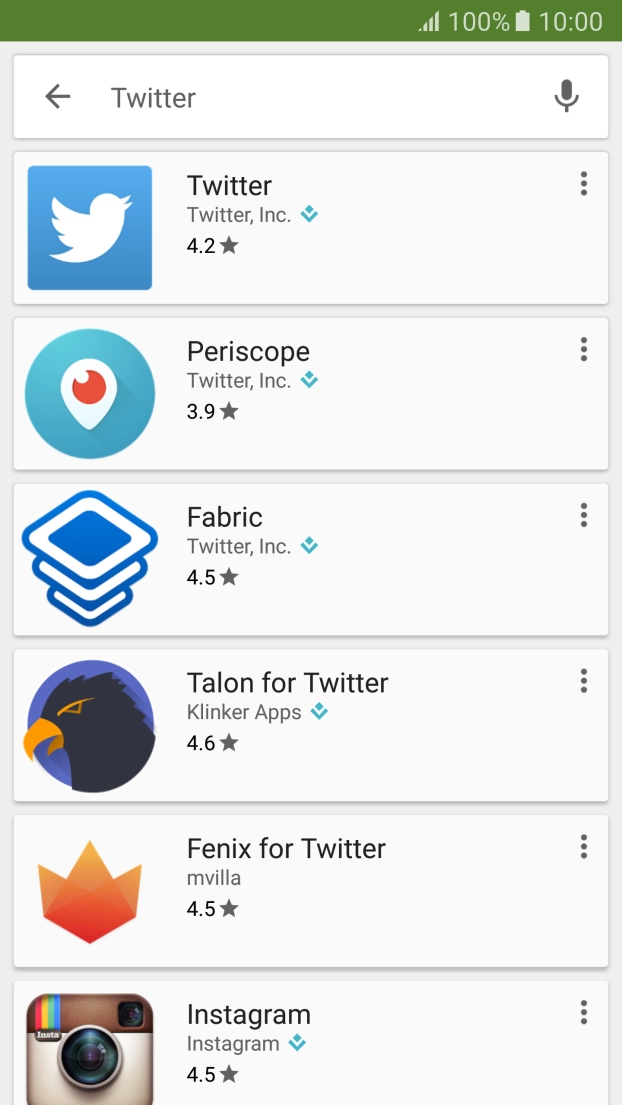Tap the back arrow in search bar
This screenshot has width=622, height=1105.
click(58, 97)
